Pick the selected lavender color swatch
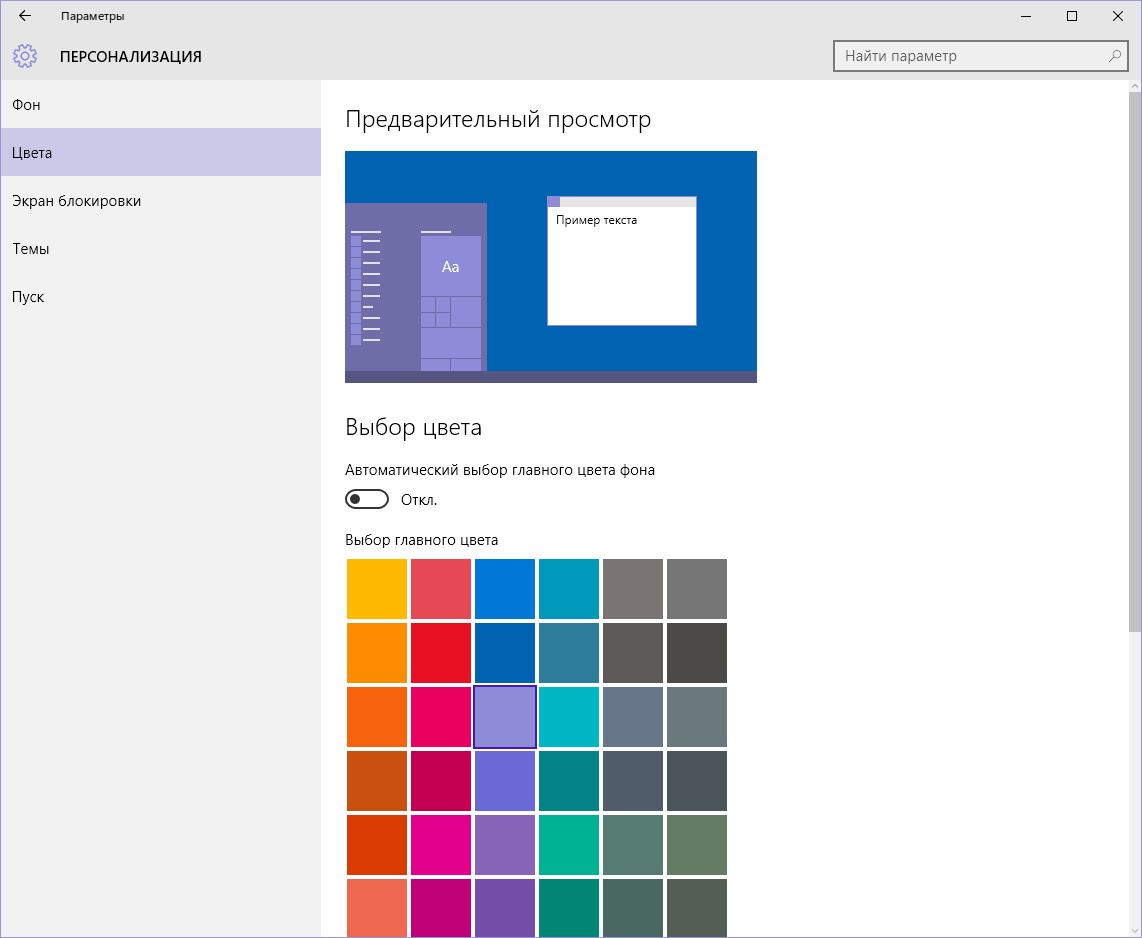 [x=505, y=717]
